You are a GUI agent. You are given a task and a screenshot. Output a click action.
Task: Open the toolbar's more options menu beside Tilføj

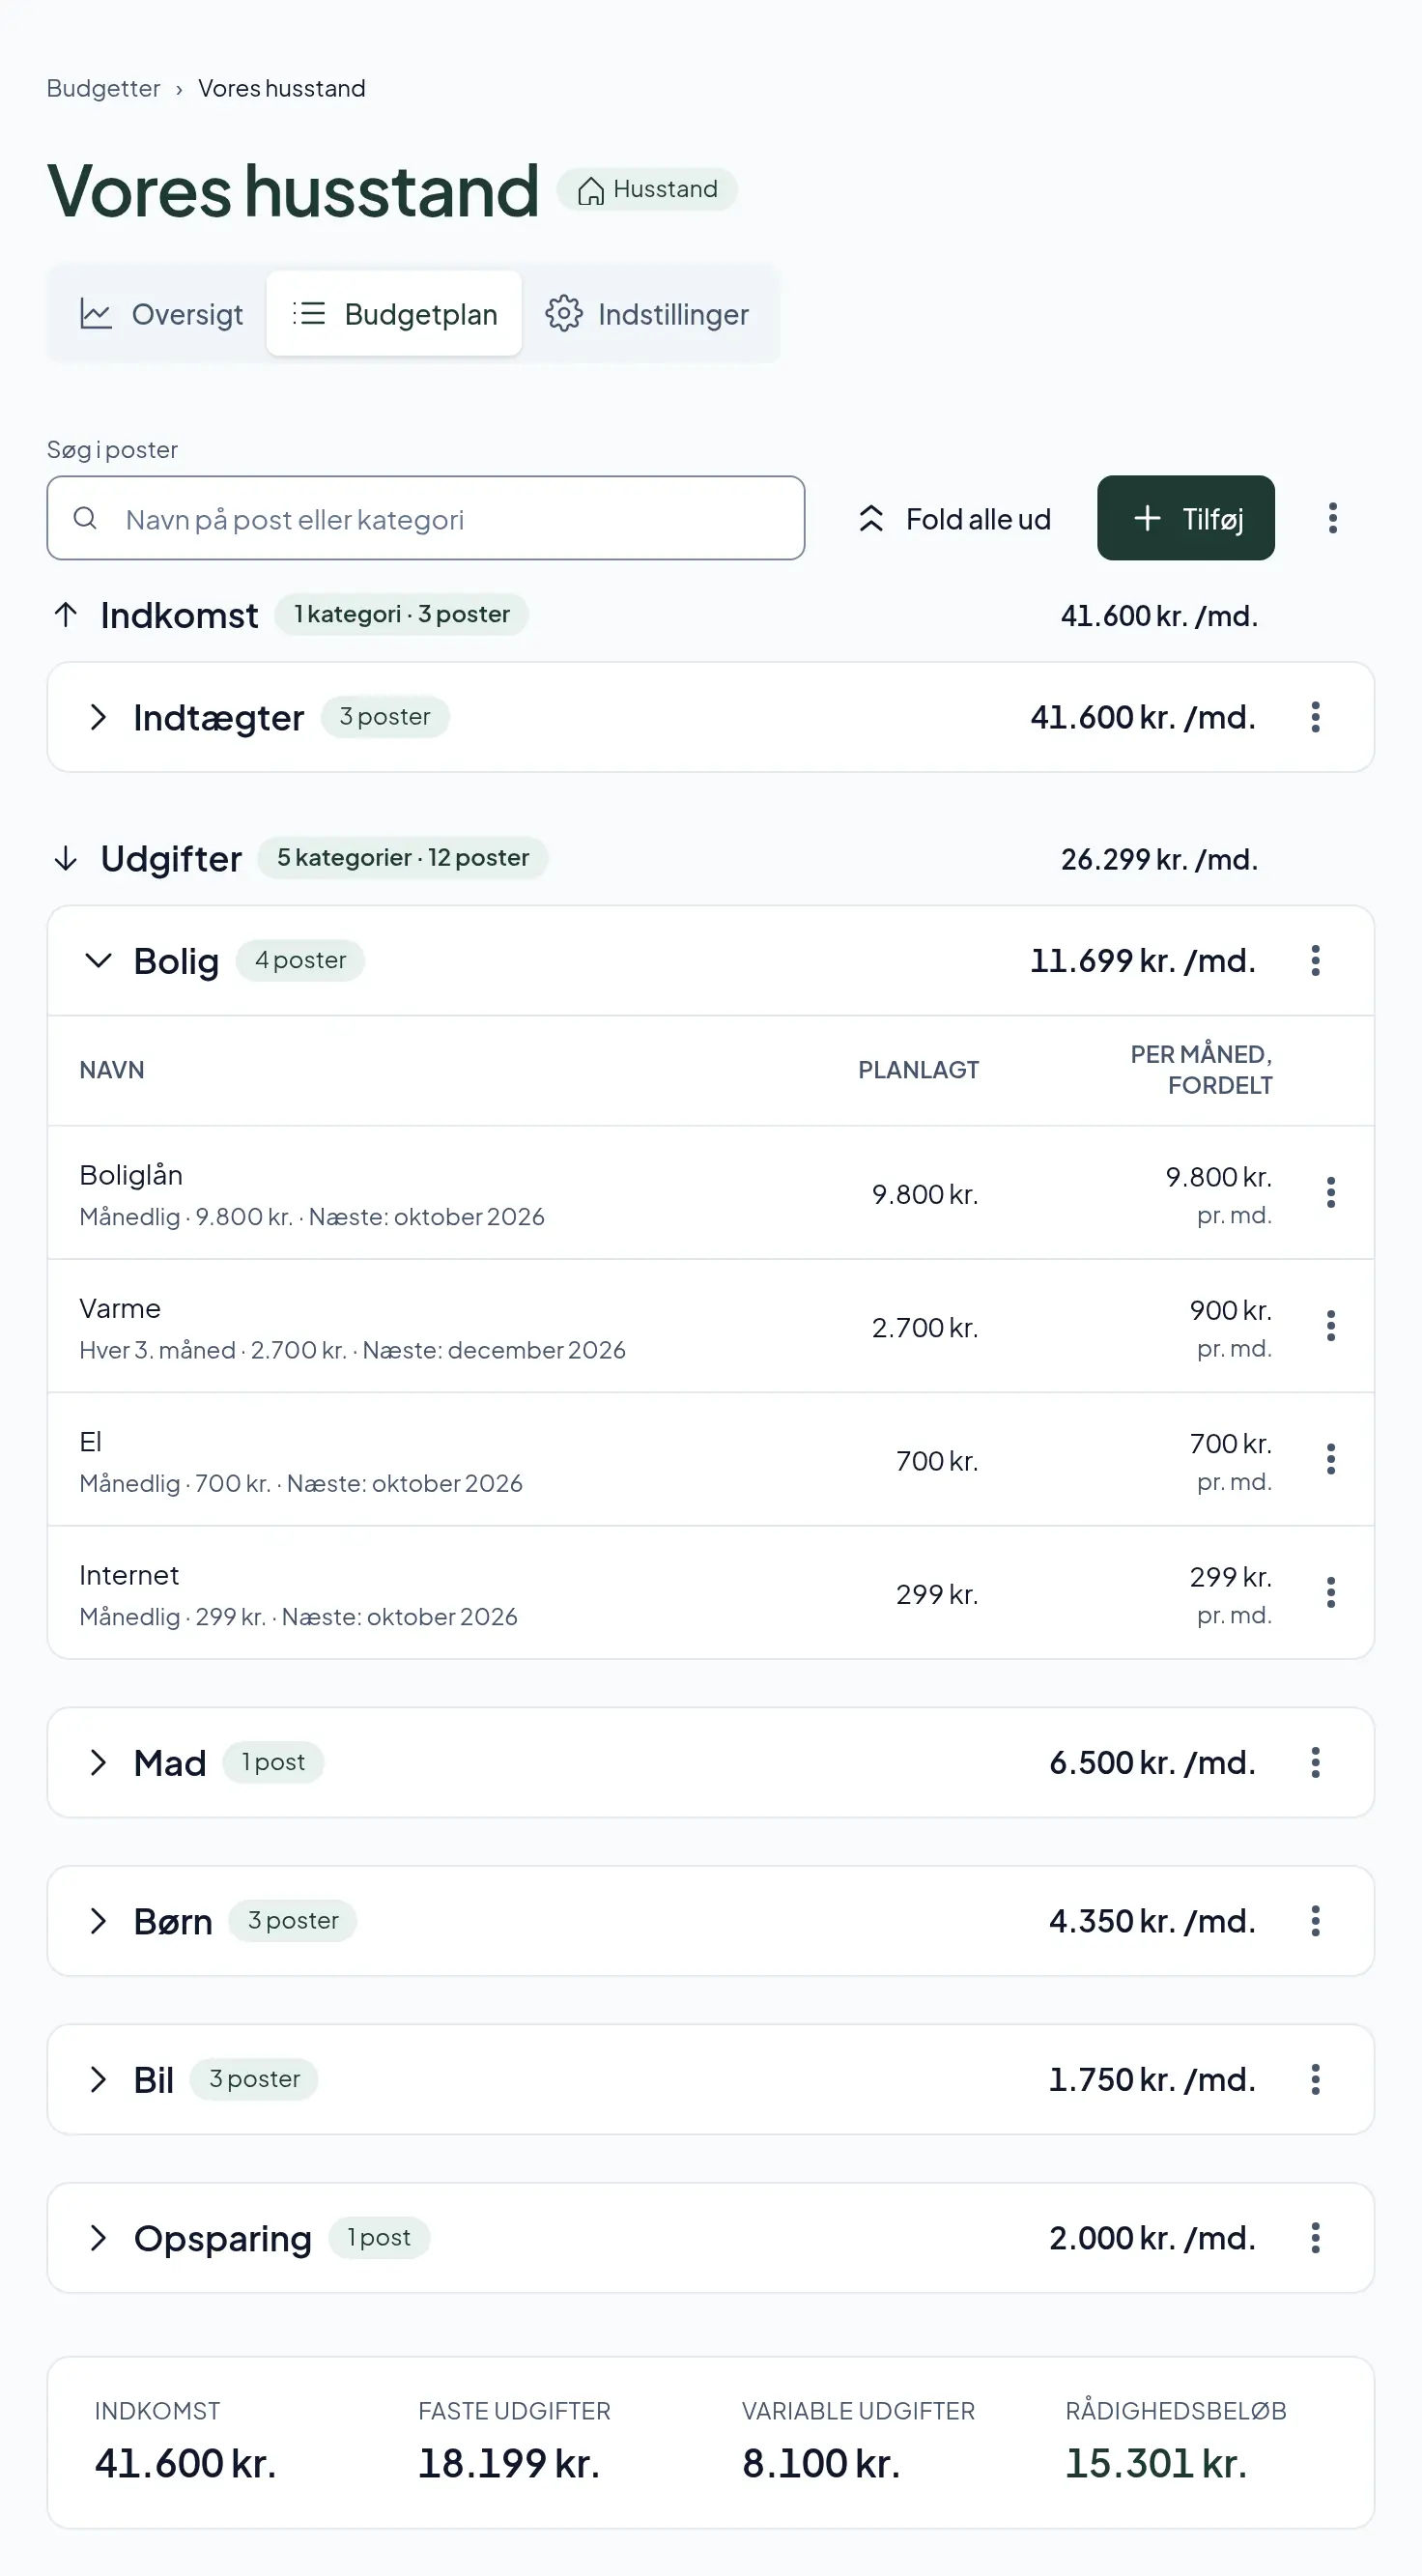point(1332,518)
